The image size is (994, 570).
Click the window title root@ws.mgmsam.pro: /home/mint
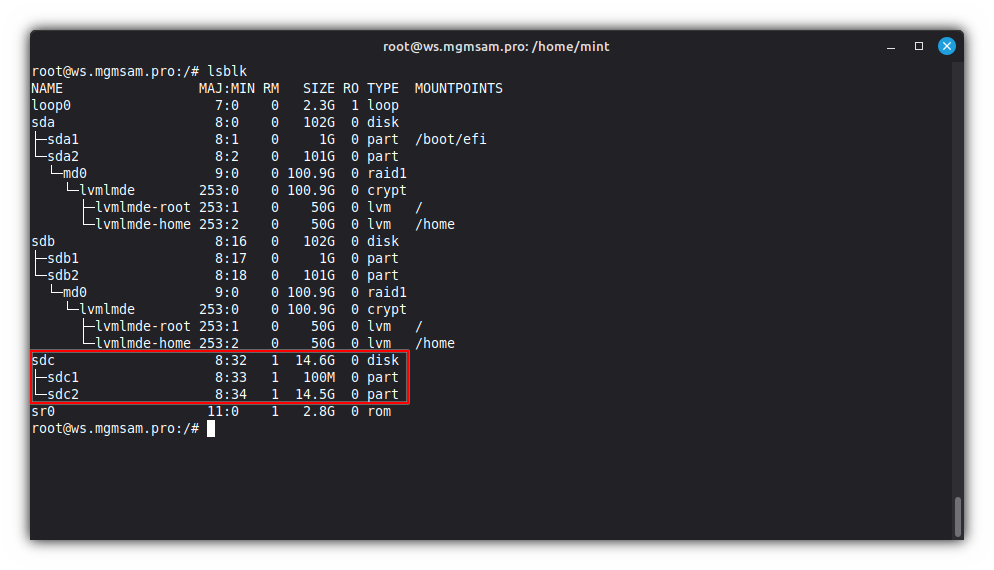(496, 46)
